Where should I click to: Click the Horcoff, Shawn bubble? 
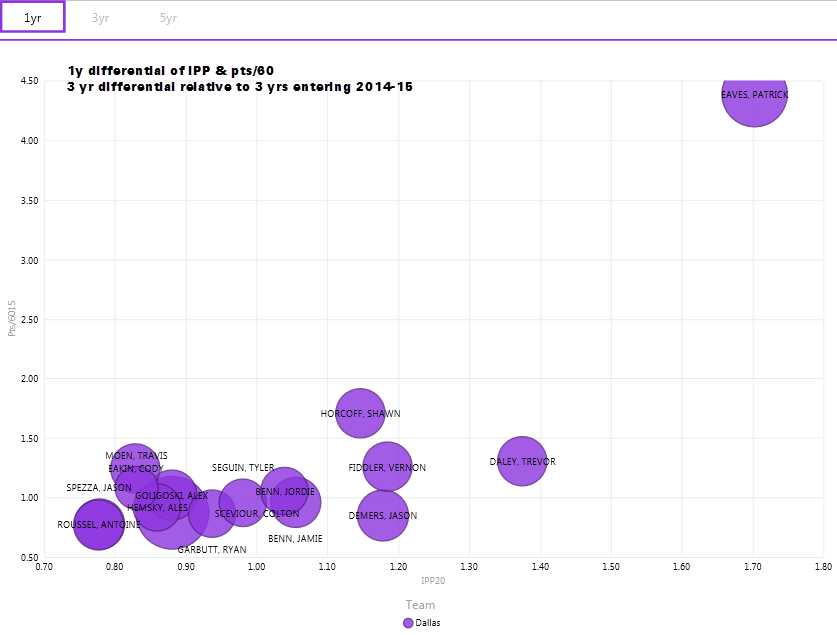360,413
